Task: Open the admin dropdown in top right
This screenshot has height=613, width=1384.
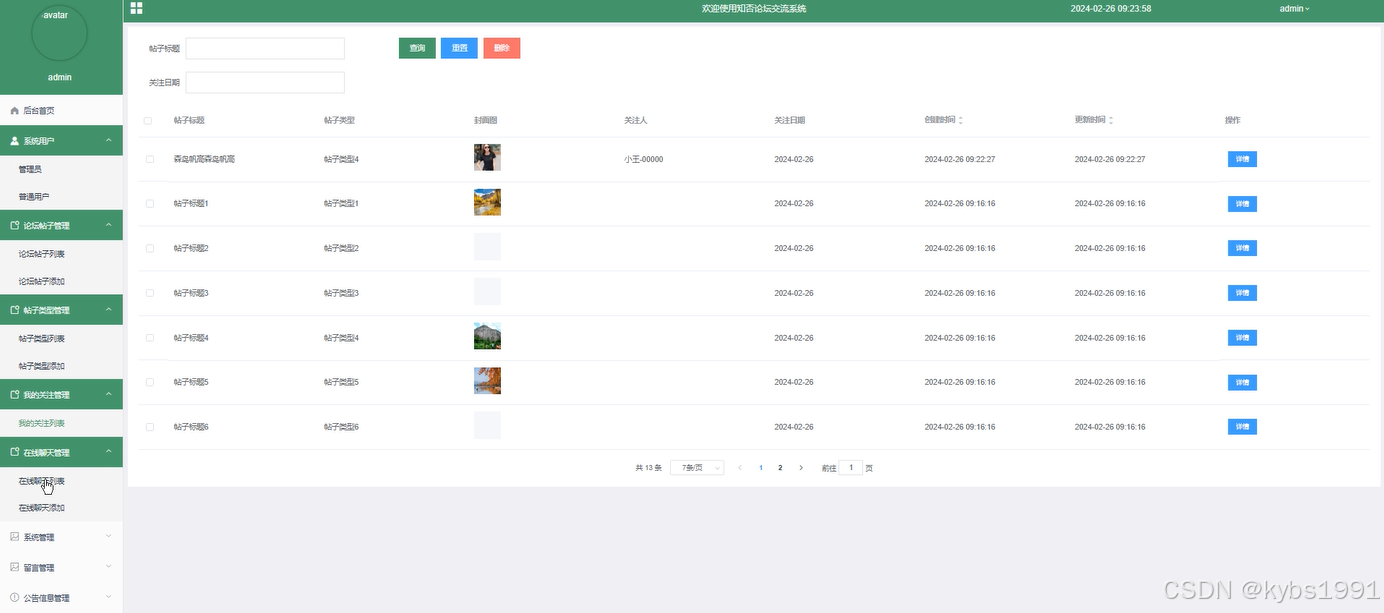Action: 1294,8
